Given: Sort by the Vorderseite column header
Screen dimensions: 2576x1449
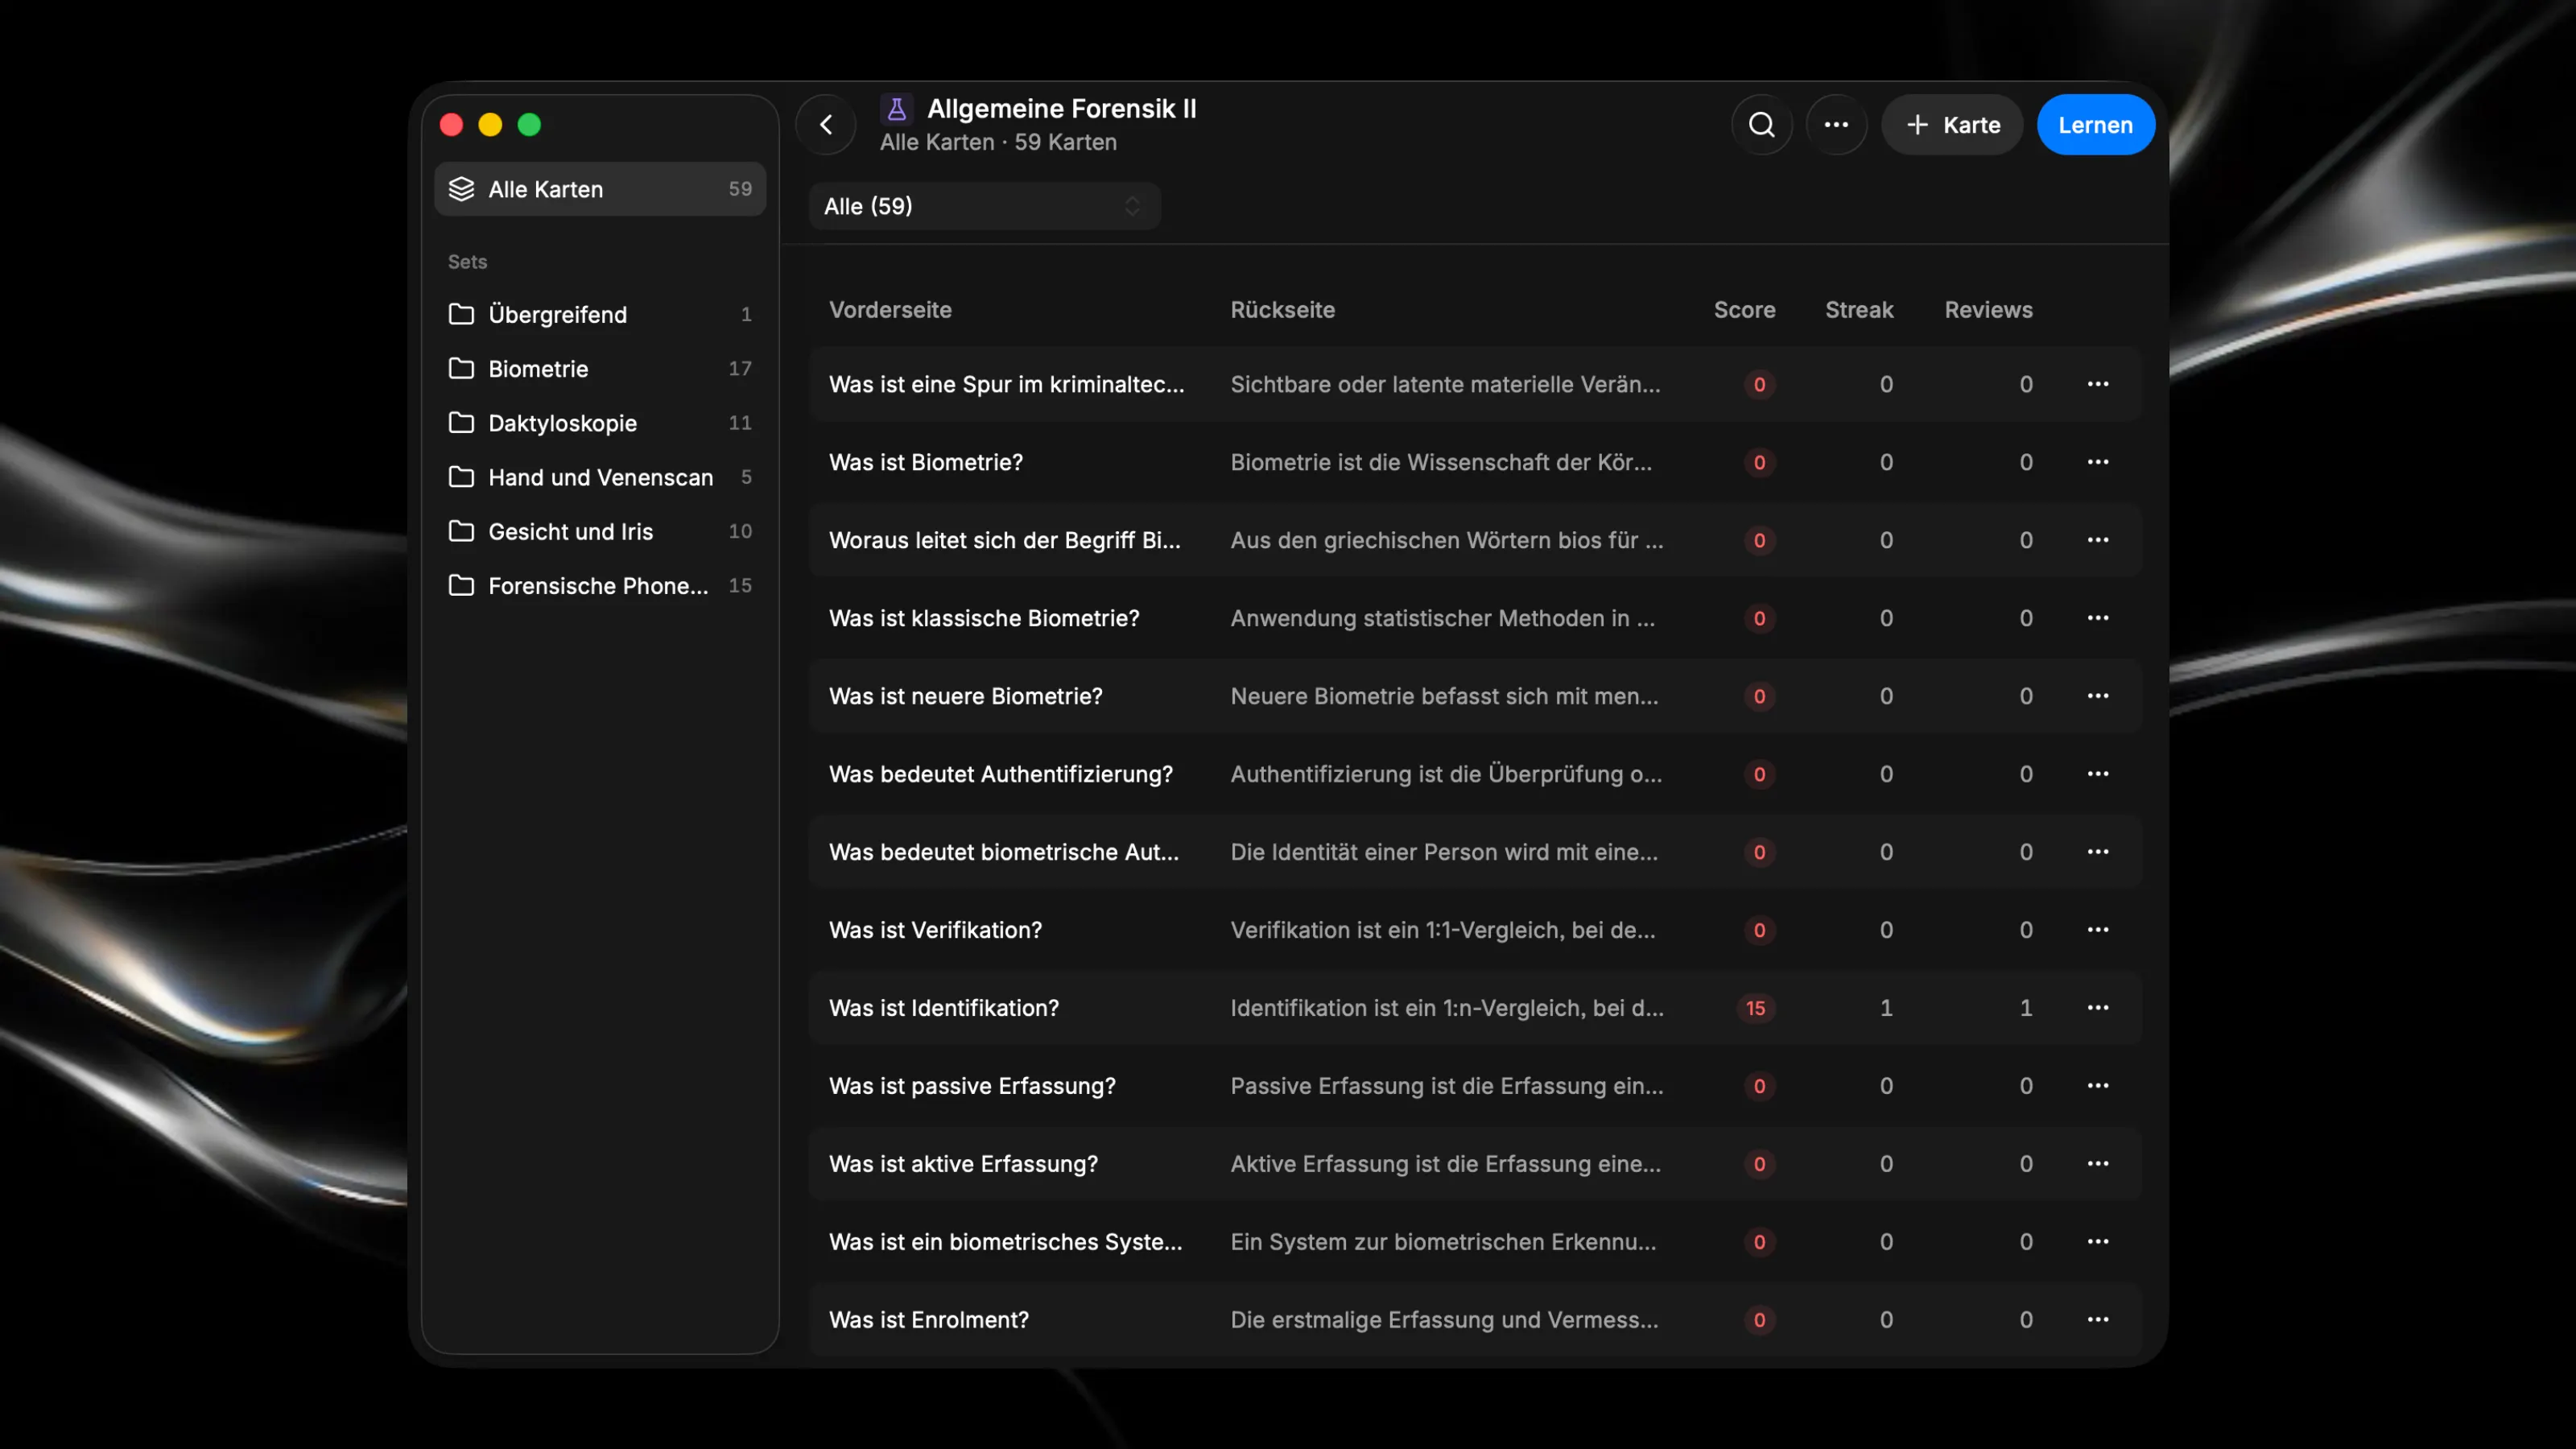Looking at the screenshot, I should click(x=890, y=310).
